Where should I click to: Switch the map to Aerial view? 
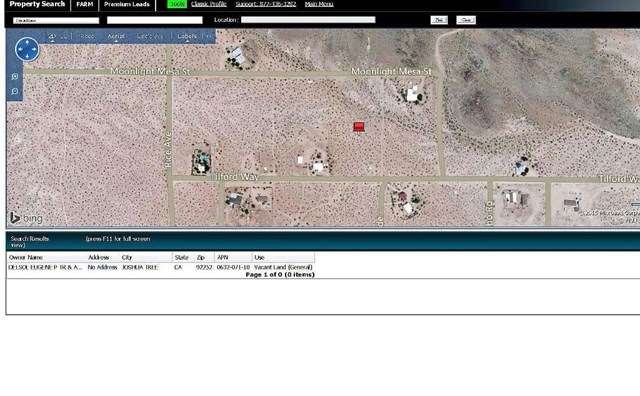(x=116, y=36)
